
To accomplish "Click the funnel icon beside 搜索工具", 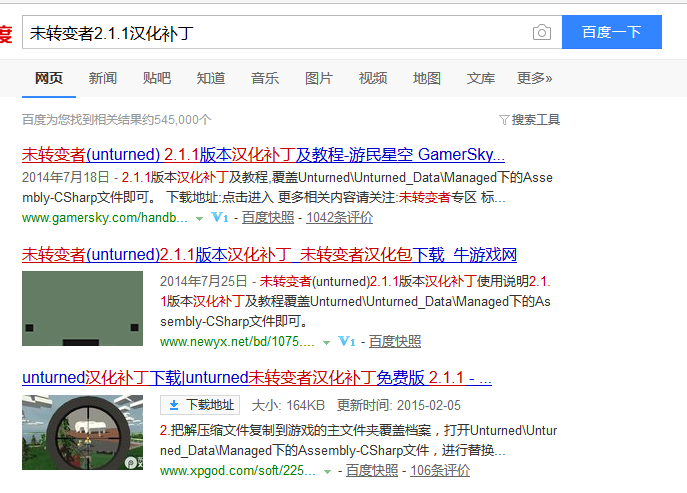I will pos(504,120).
